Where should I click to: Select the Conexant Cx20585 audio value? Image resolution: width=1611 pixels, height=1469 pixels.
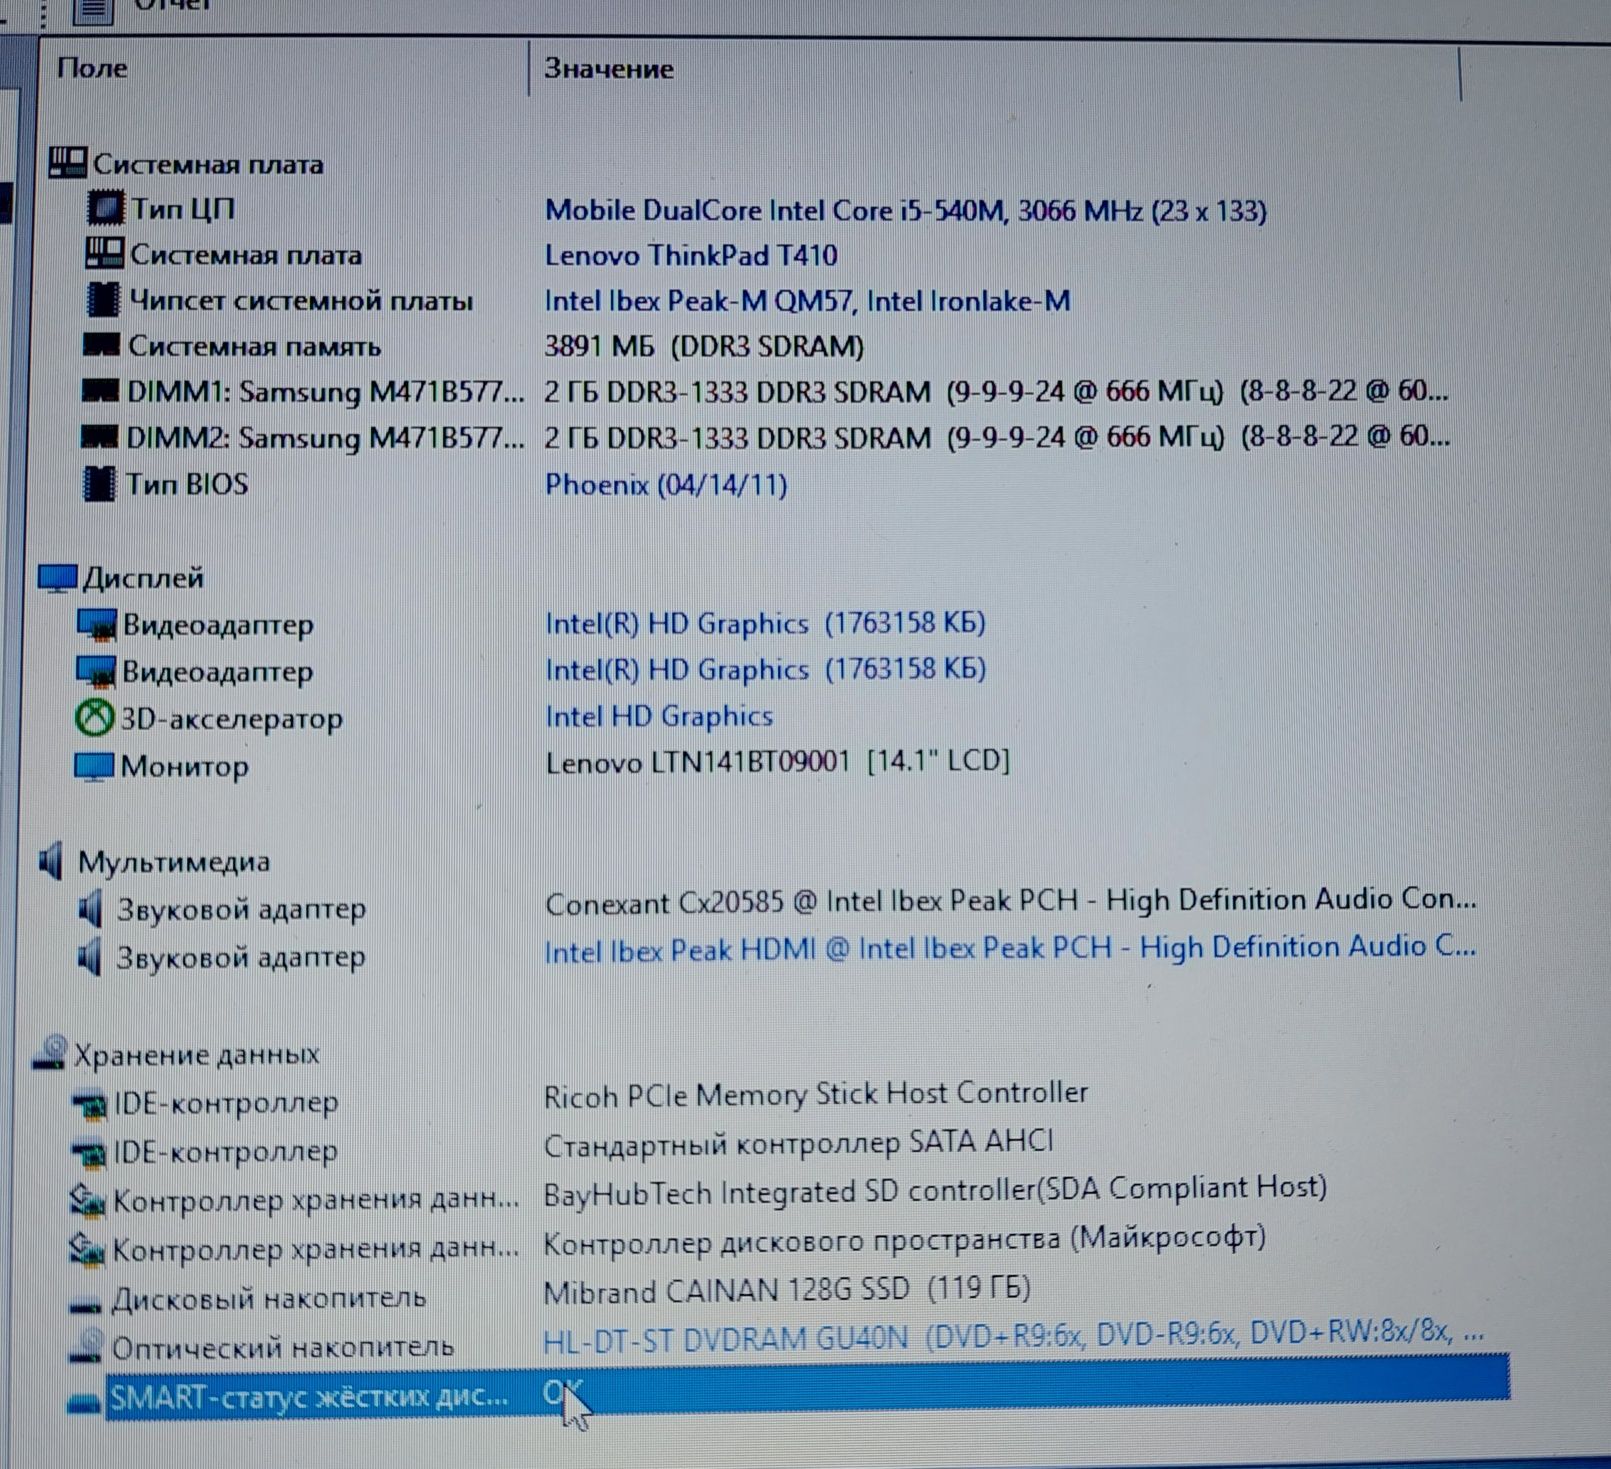[x=1010, y=901]
